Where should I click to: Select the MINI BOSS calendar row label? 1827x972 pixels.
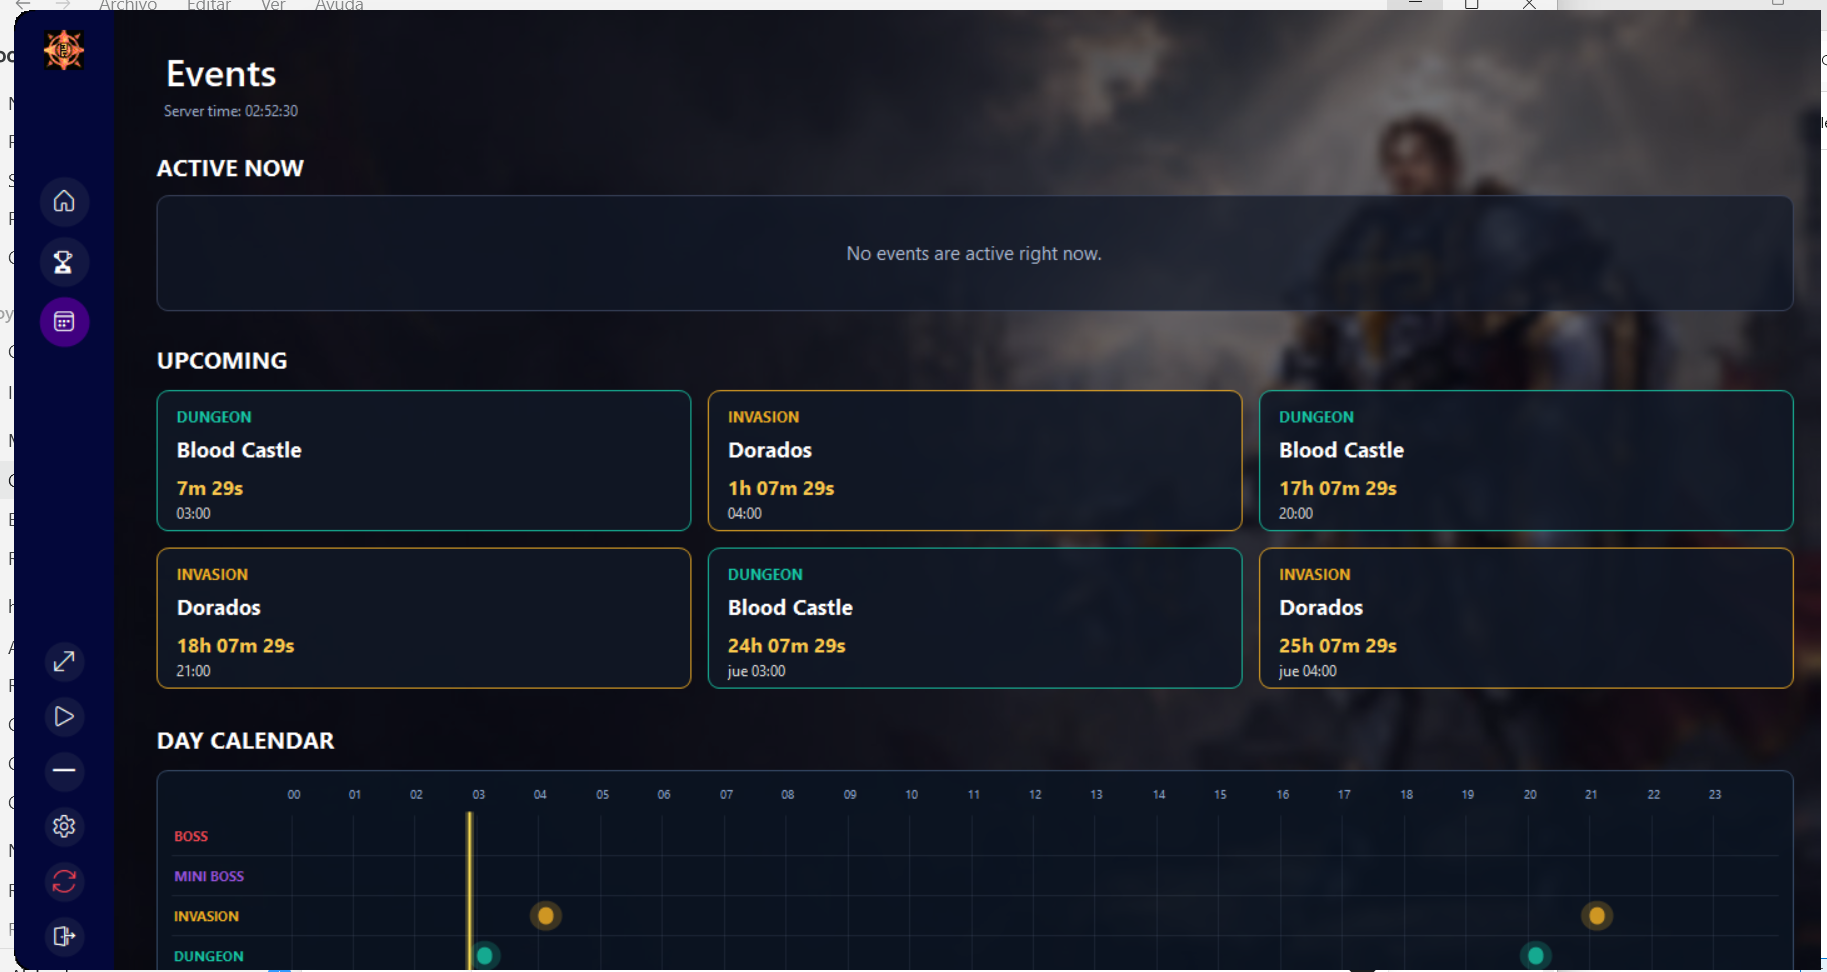(209, 876)
